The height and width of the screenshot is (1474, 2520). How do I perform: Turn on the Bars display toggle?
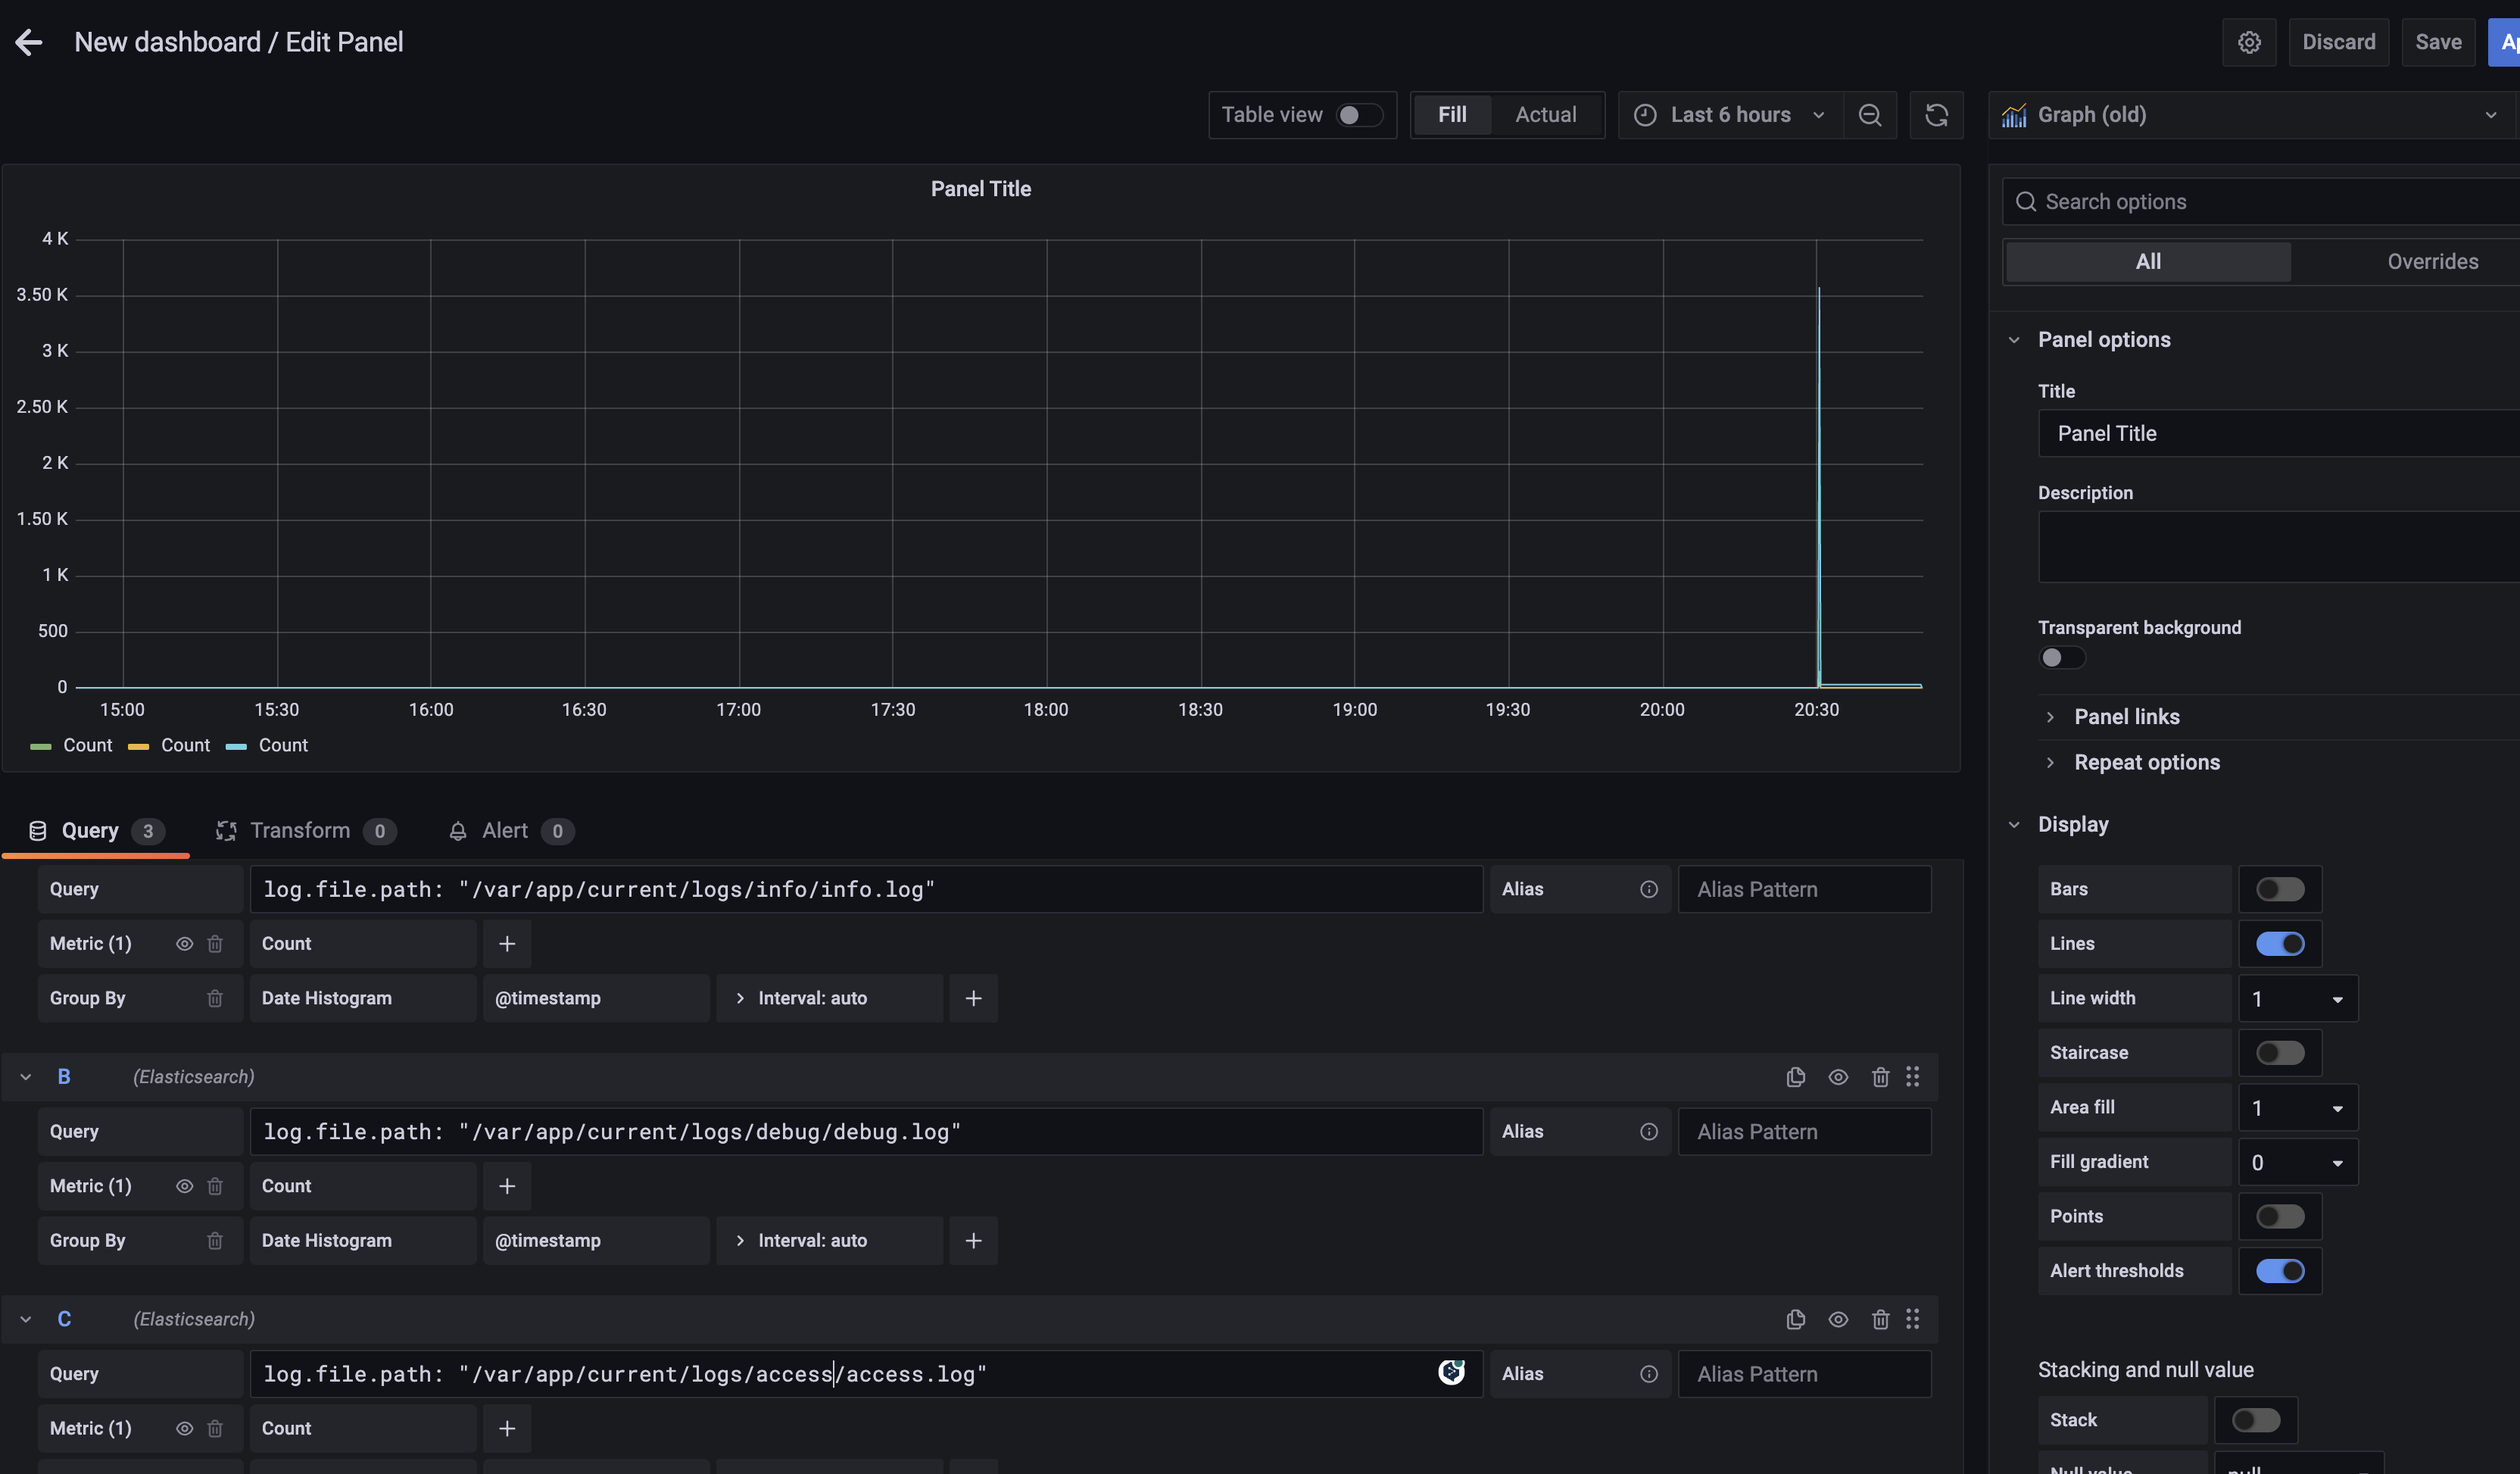click(2279, 889)
